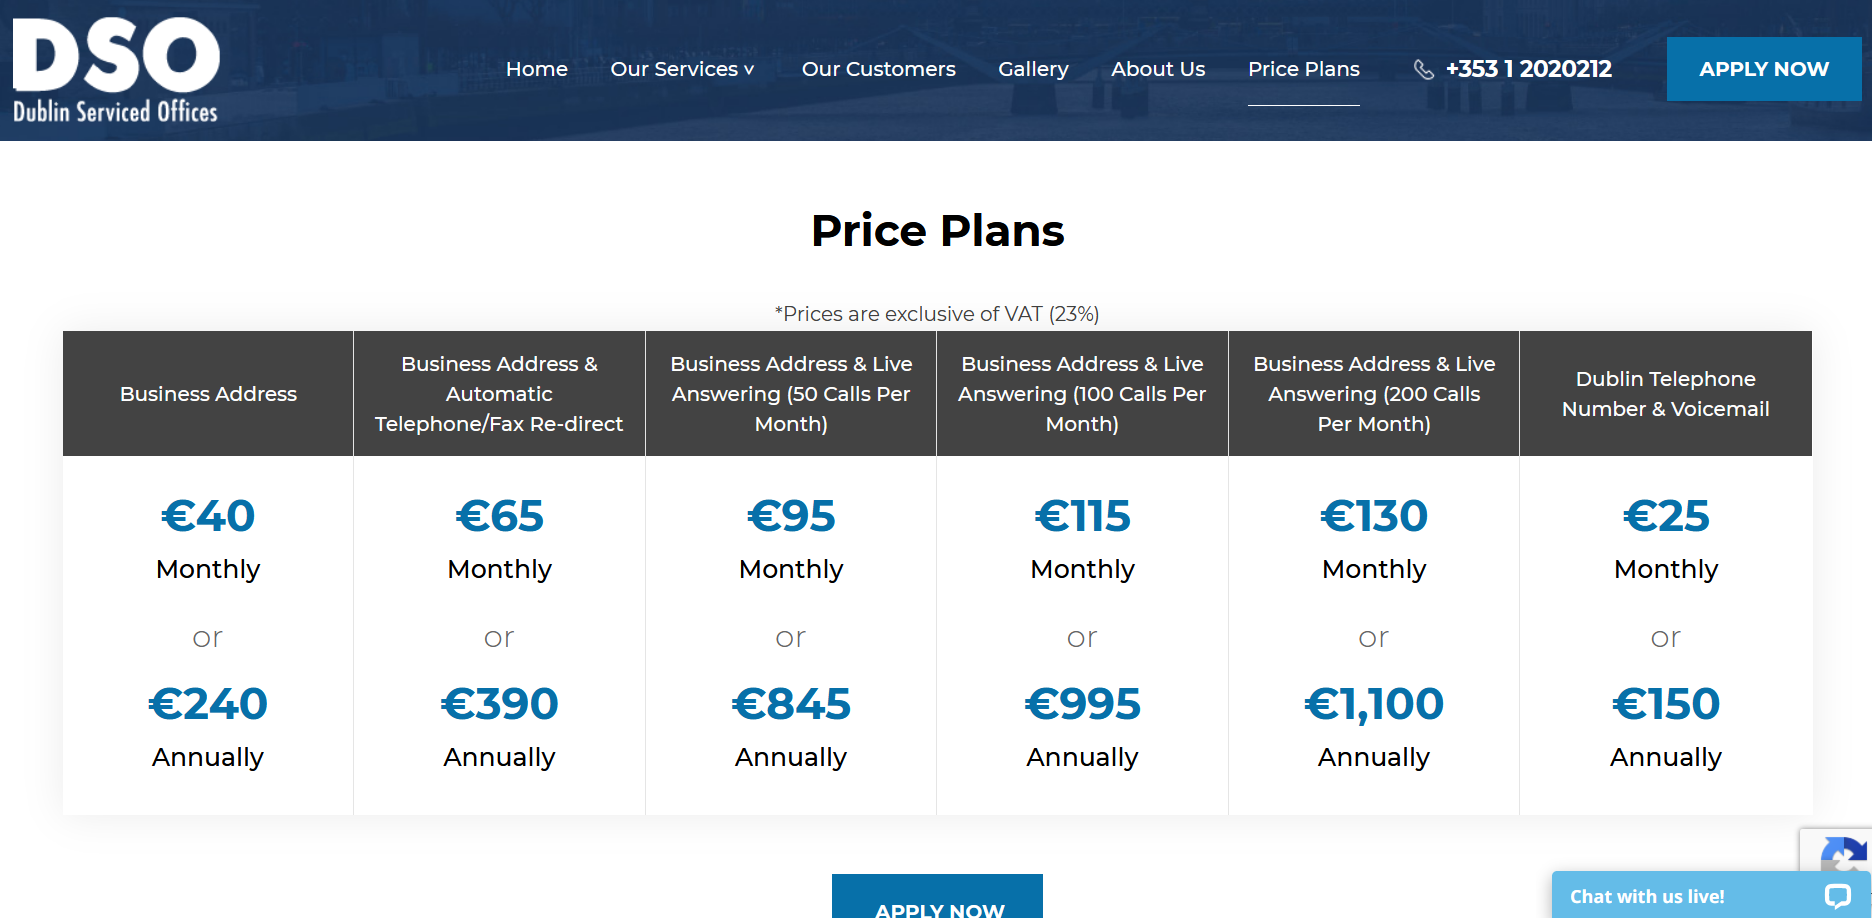Open the live chat bubble icon
This screenshot has height=918, width=1872.
[x=1837, y=896]
